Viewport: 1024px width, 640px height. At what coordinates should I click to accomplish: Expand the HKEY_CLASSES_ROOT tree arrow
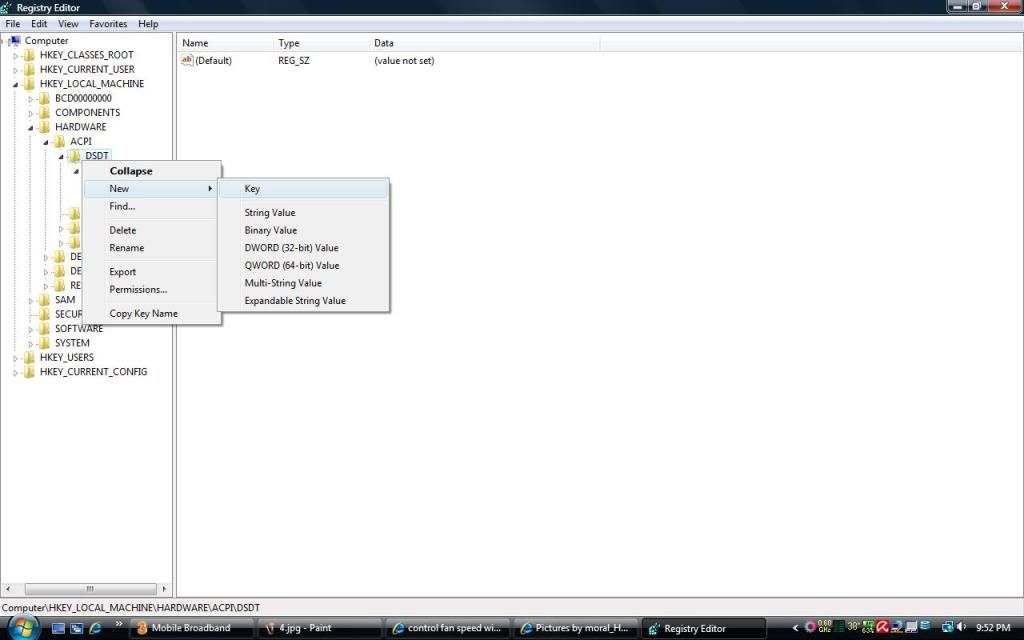pyautogui.click(x=15, y=56)
